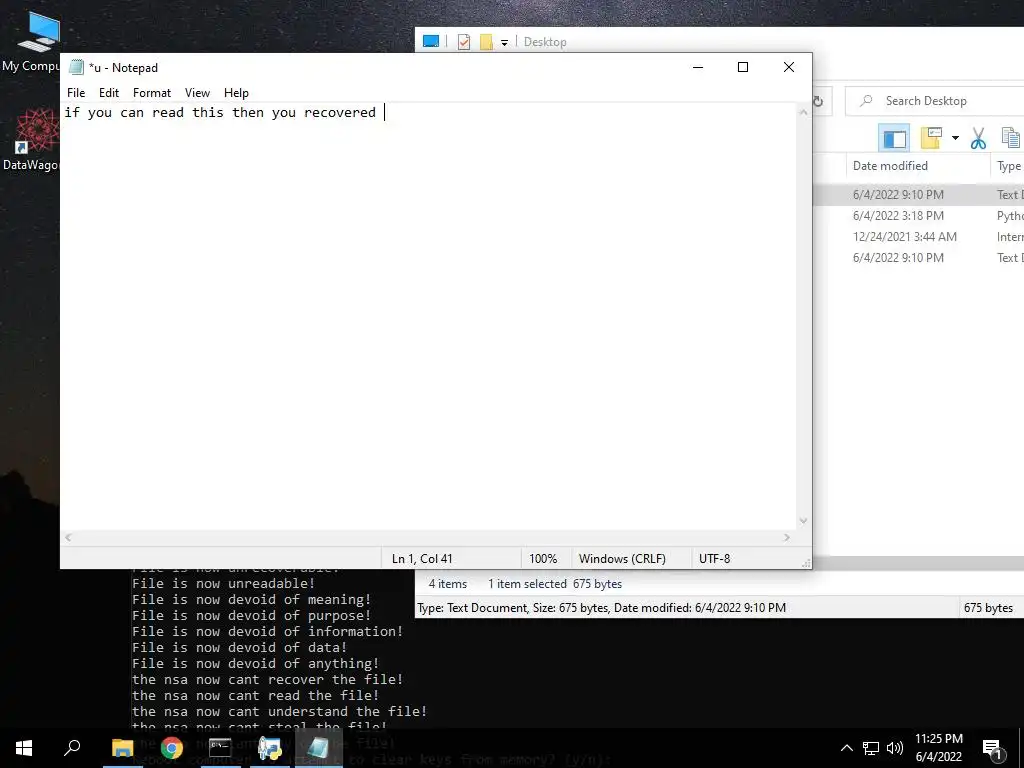This screenshot has height=768, width=1024.
Task: Click '1 item selected 675 bytes' status text
Action: (554, 584)
